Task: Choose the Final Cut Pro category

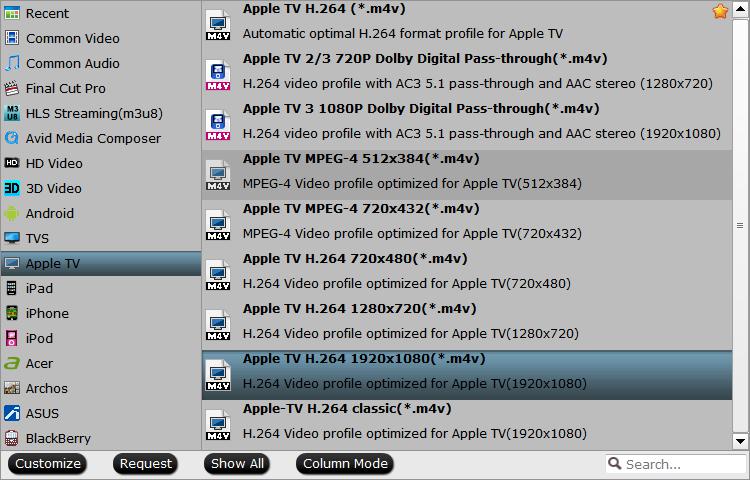Action: click(x=101, y=88)
